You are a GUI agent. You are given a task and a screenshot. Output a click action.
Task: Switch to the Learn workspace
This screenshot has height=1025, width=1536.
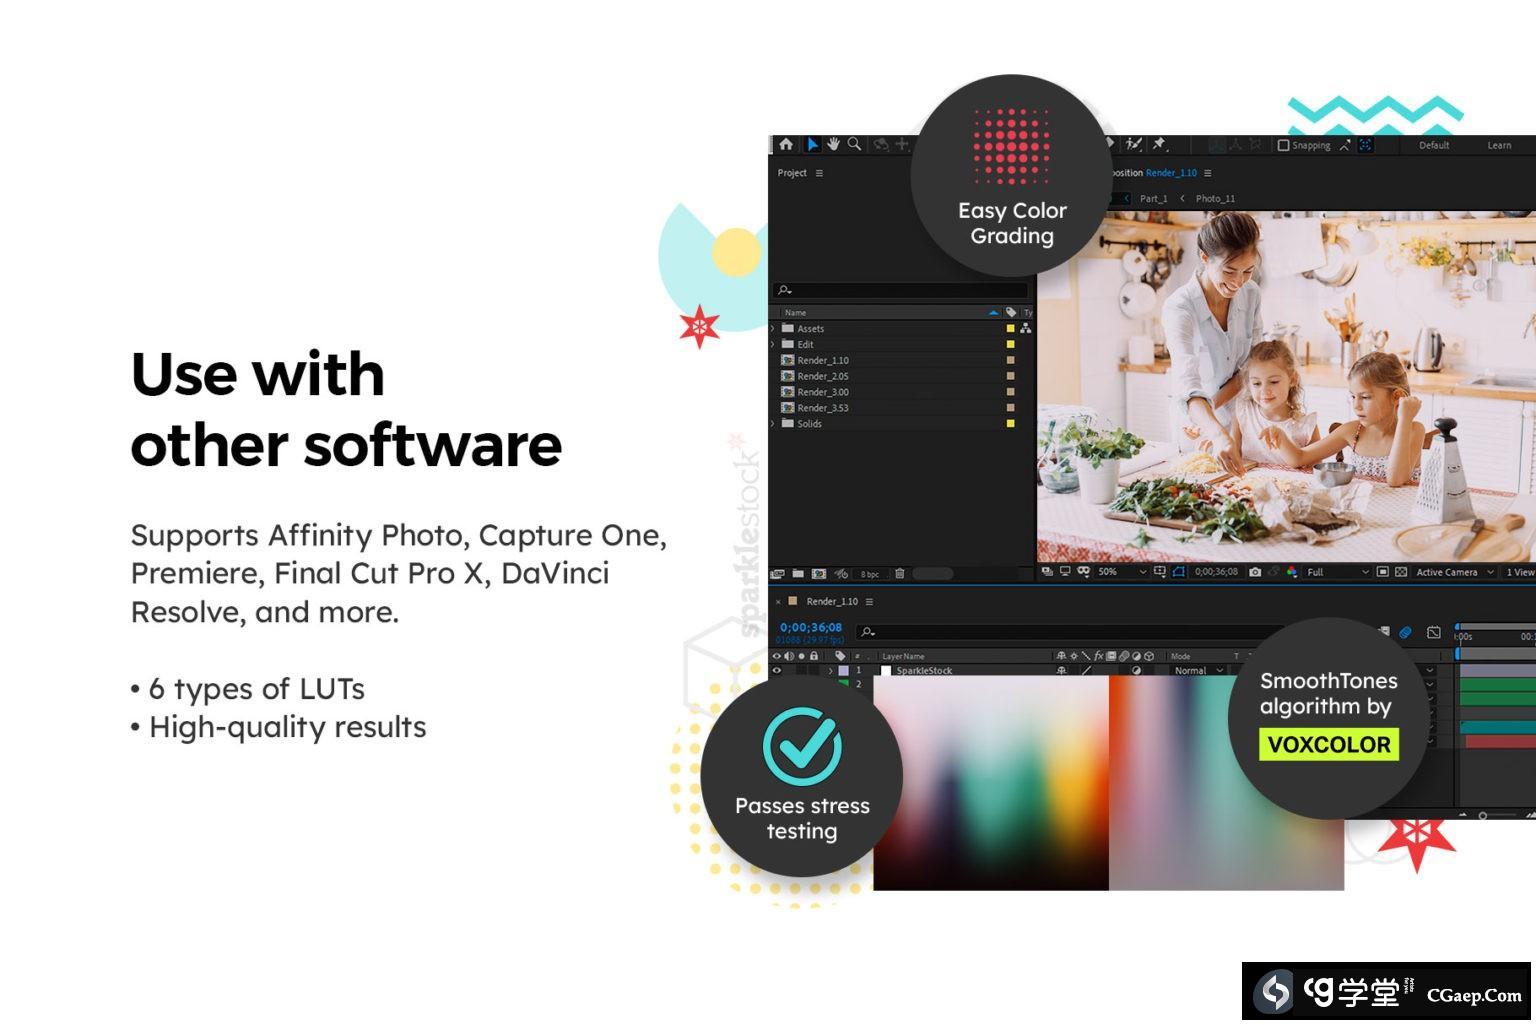1498,146
